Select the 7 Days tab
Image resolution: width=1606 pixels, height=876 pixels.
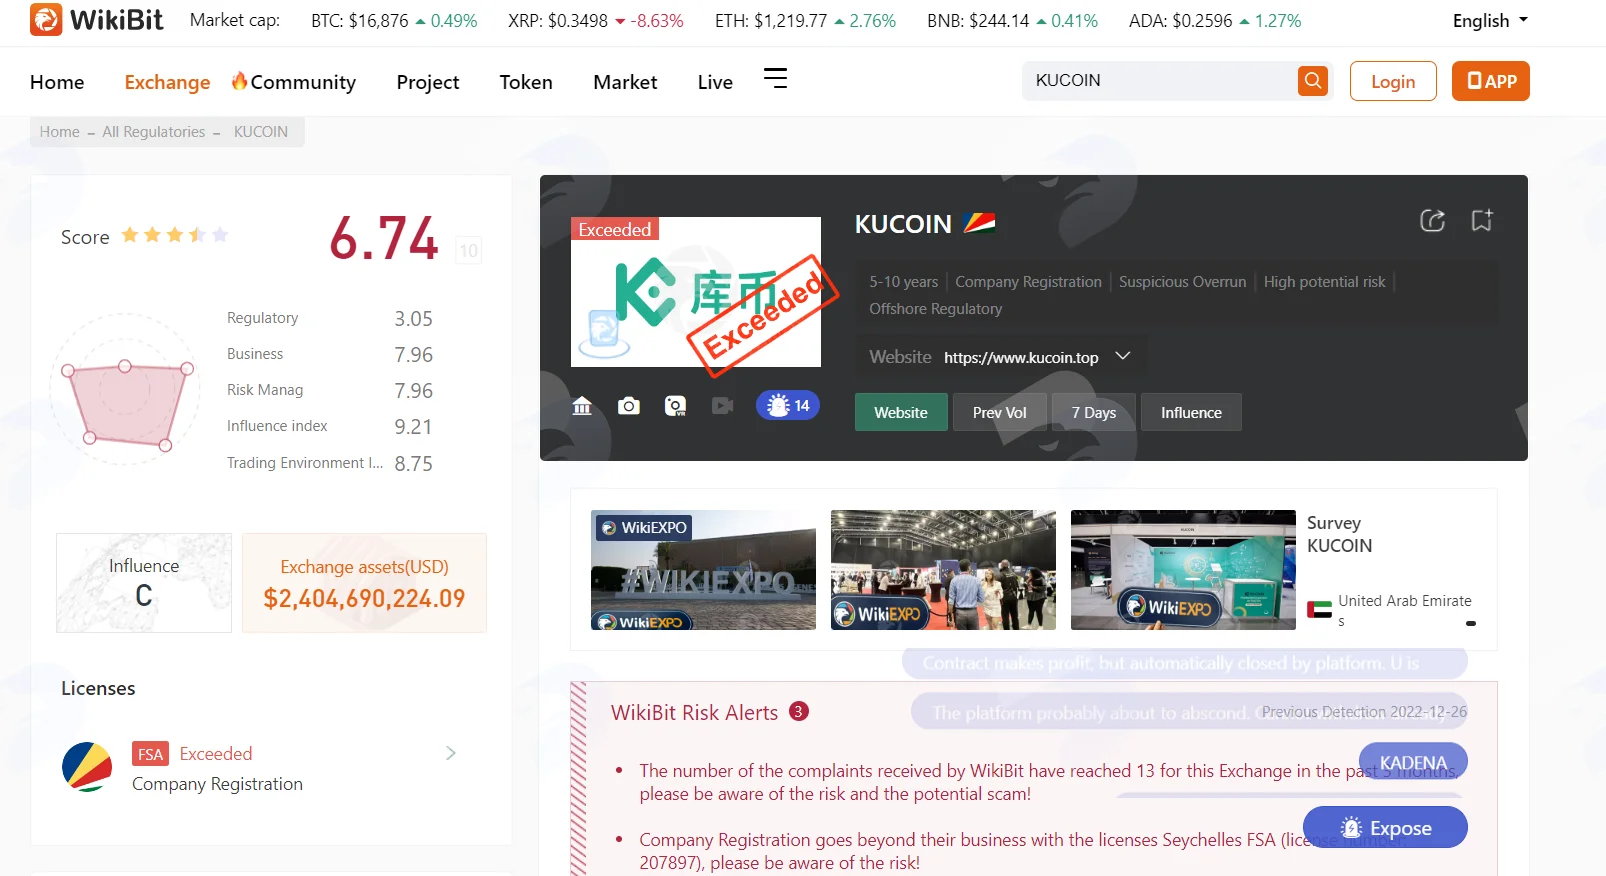point(1093,412)
